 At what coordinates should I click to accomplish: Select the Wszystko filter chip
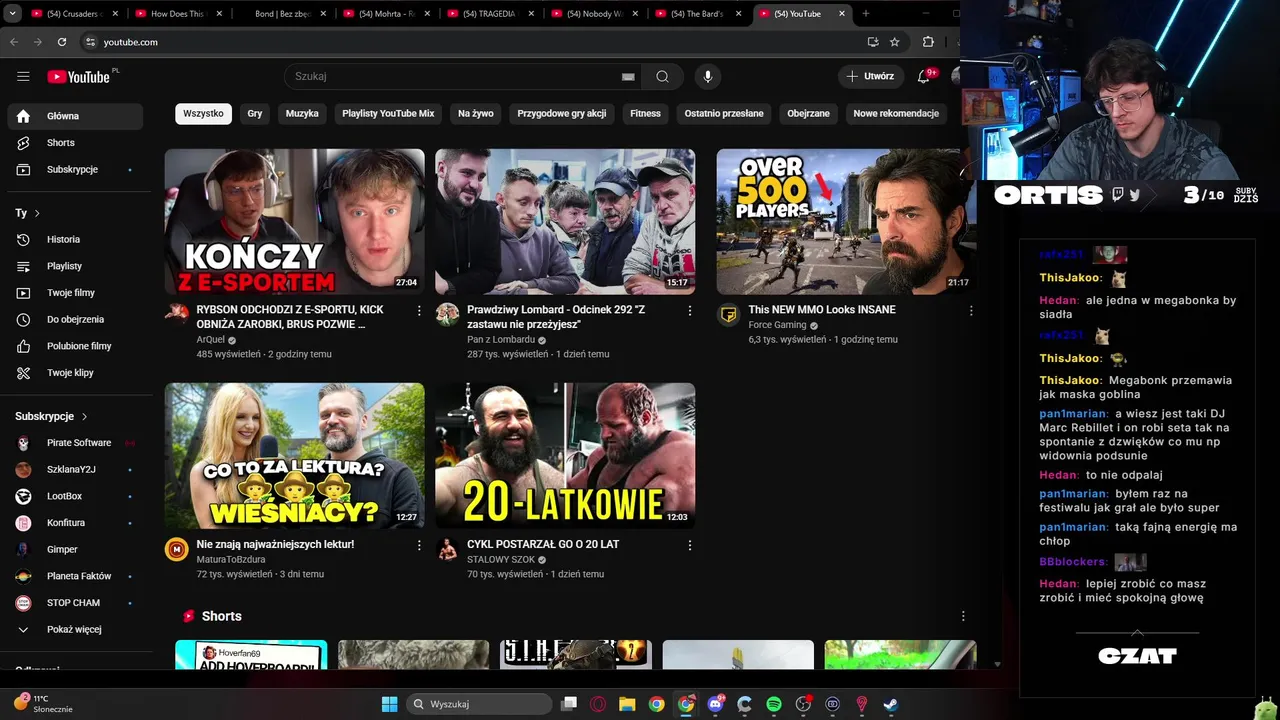click(203, 113)
